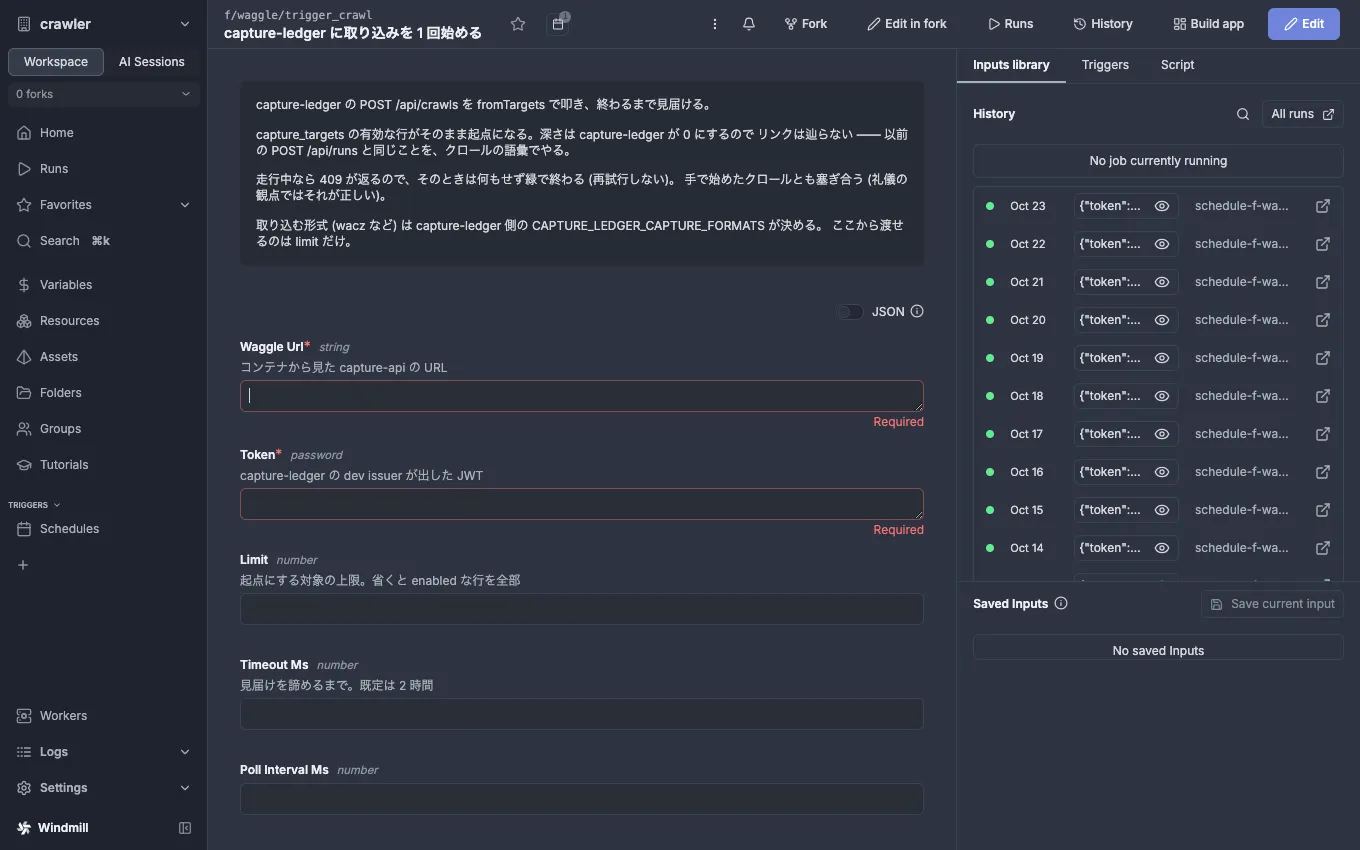Viewport: 1360px width, 850px height.
Task: Select the Oct 20 history row date
Action: [x=1027, y=320]
